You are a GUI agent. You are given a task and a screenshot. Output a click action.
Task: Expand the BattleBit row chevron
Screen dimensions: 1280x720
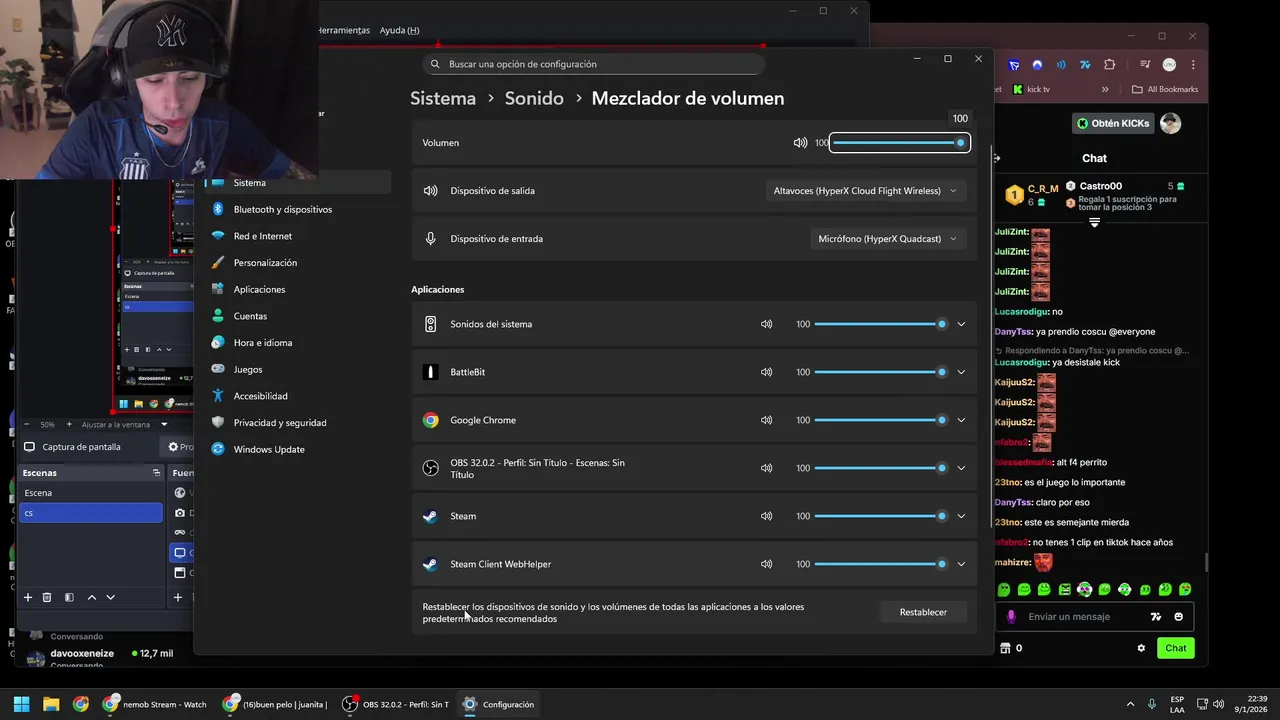click(x=961, y=372)
